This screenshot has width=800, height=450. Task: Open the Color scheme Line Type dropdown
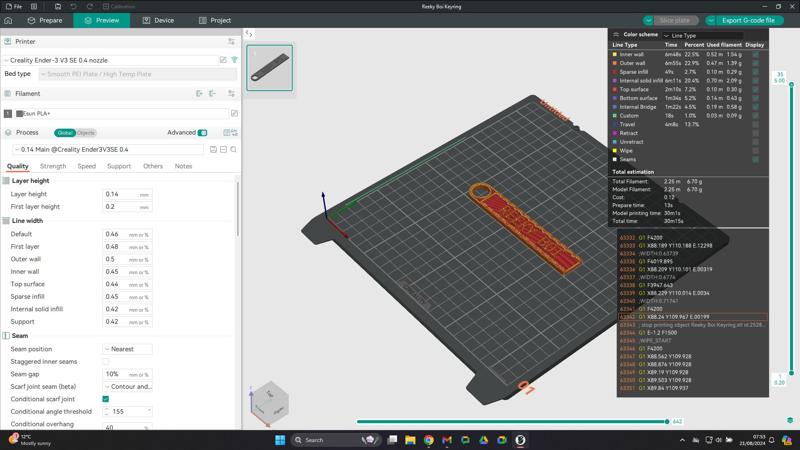click(x=703, y=36)
